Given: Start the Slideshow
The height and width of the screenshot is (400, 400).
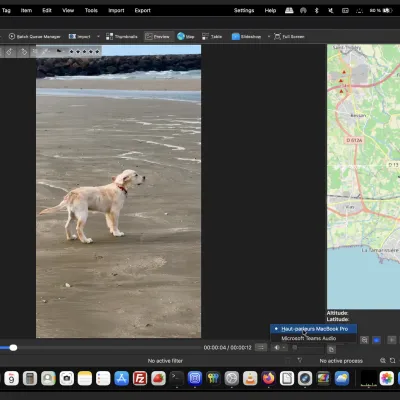Looking at the screenshot, I should 246,37.
